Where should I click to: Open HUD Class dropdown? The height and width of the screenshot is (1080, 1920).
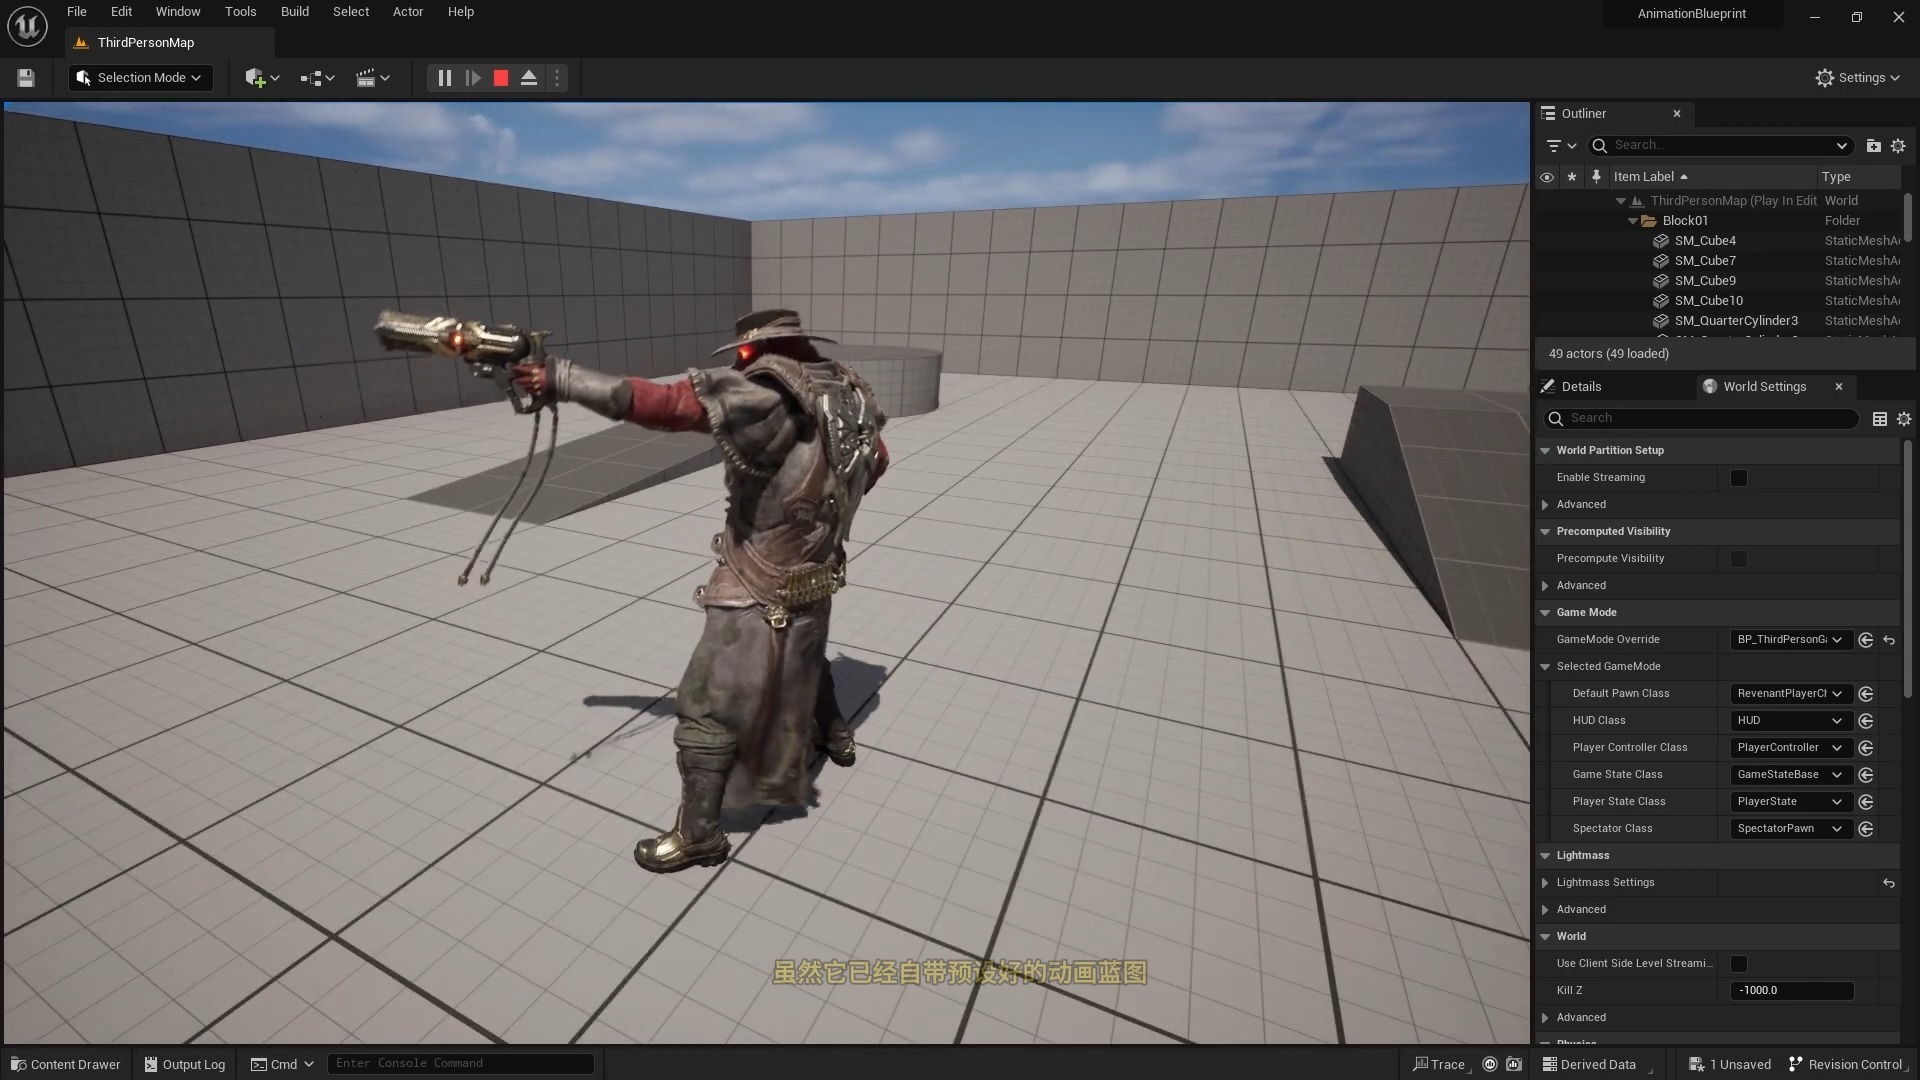pyautogui.click(x=1791, y=721)
